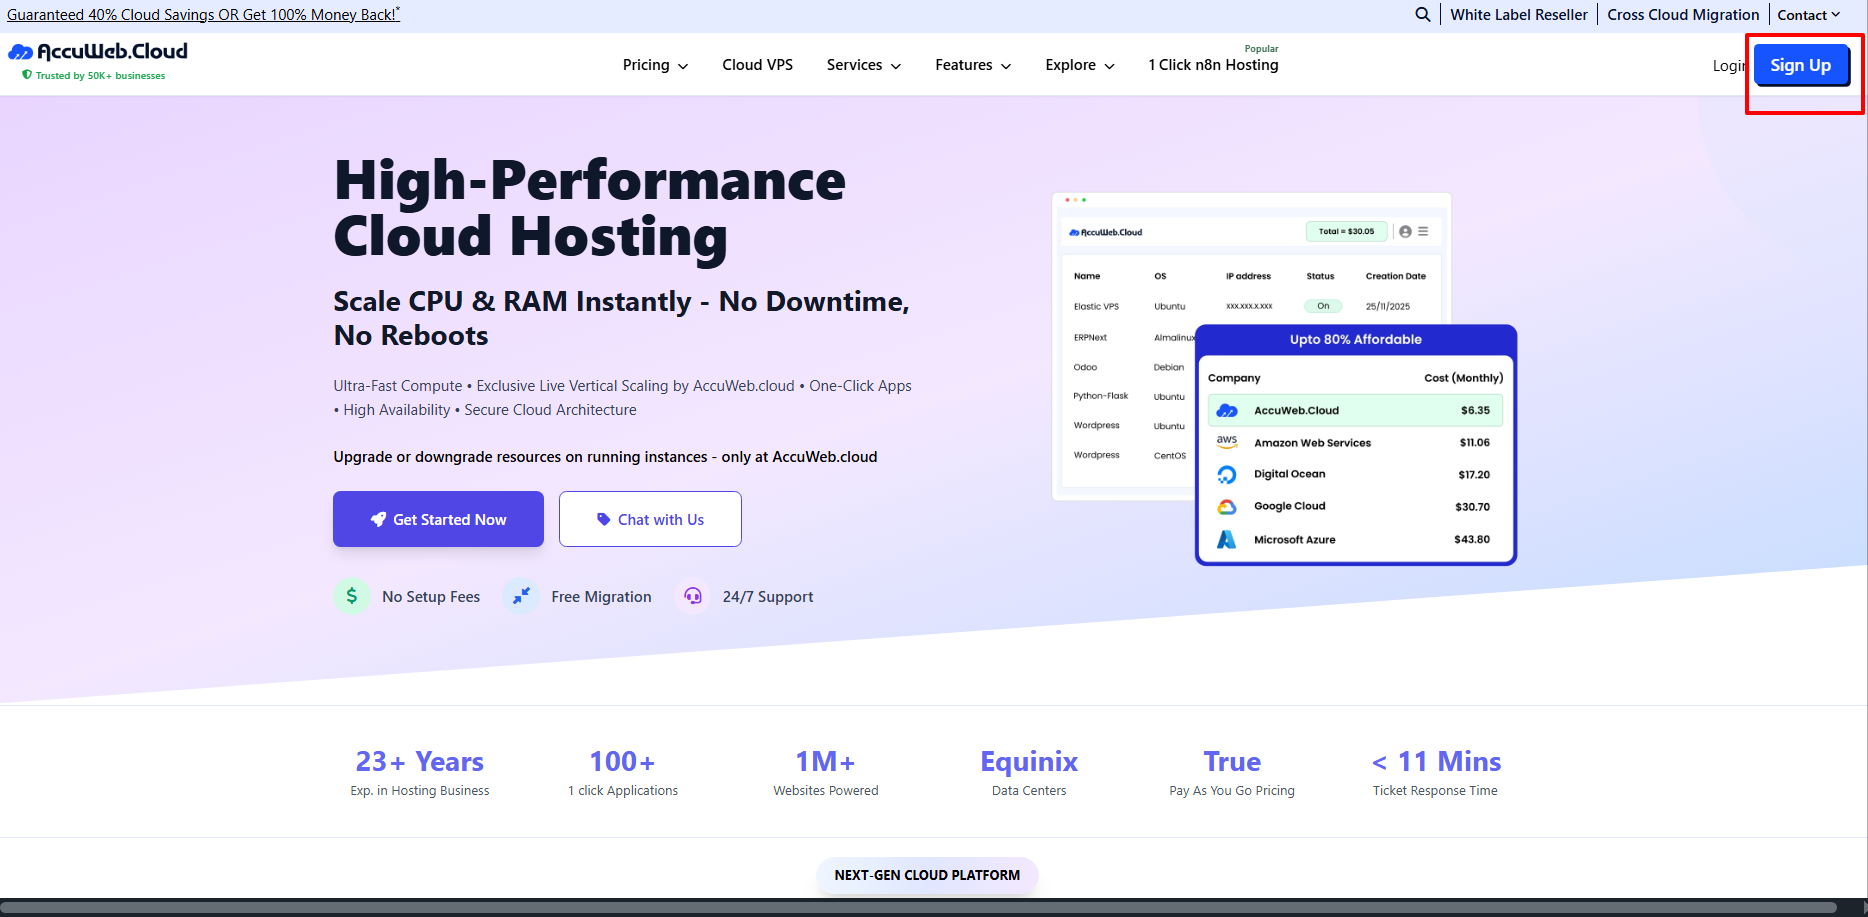
Task: Click the True Pay As You Go text
Action: (x=1232, y=774)
